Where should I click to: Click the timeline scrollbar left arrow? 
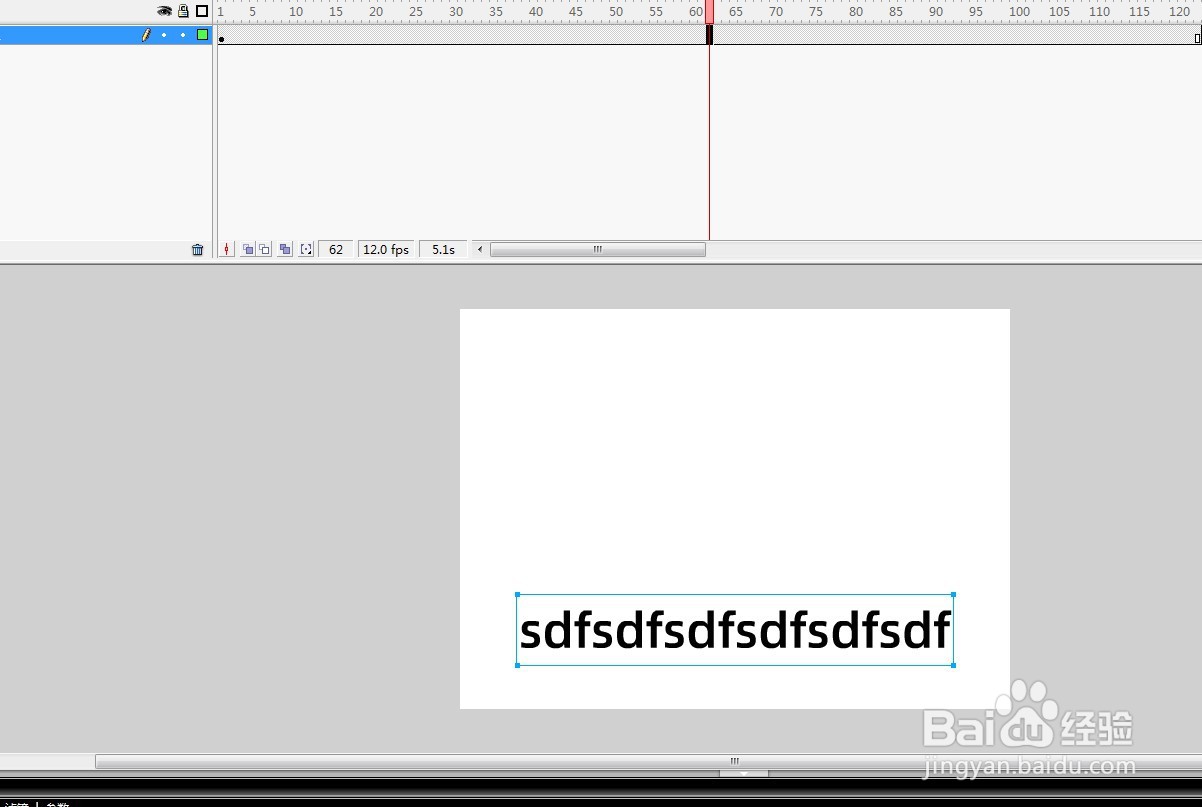click(x=480, y=249)
